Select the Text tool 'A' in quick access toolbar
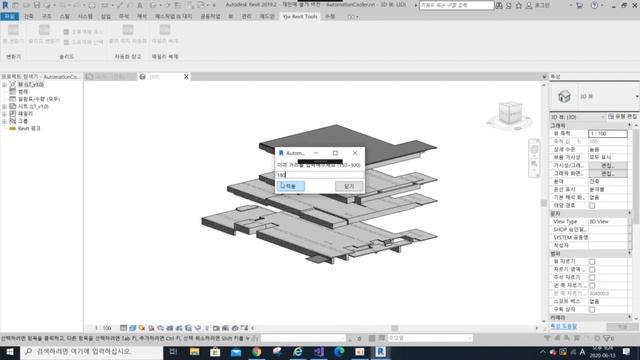640x360 pixels. click(x=140, y=5)
